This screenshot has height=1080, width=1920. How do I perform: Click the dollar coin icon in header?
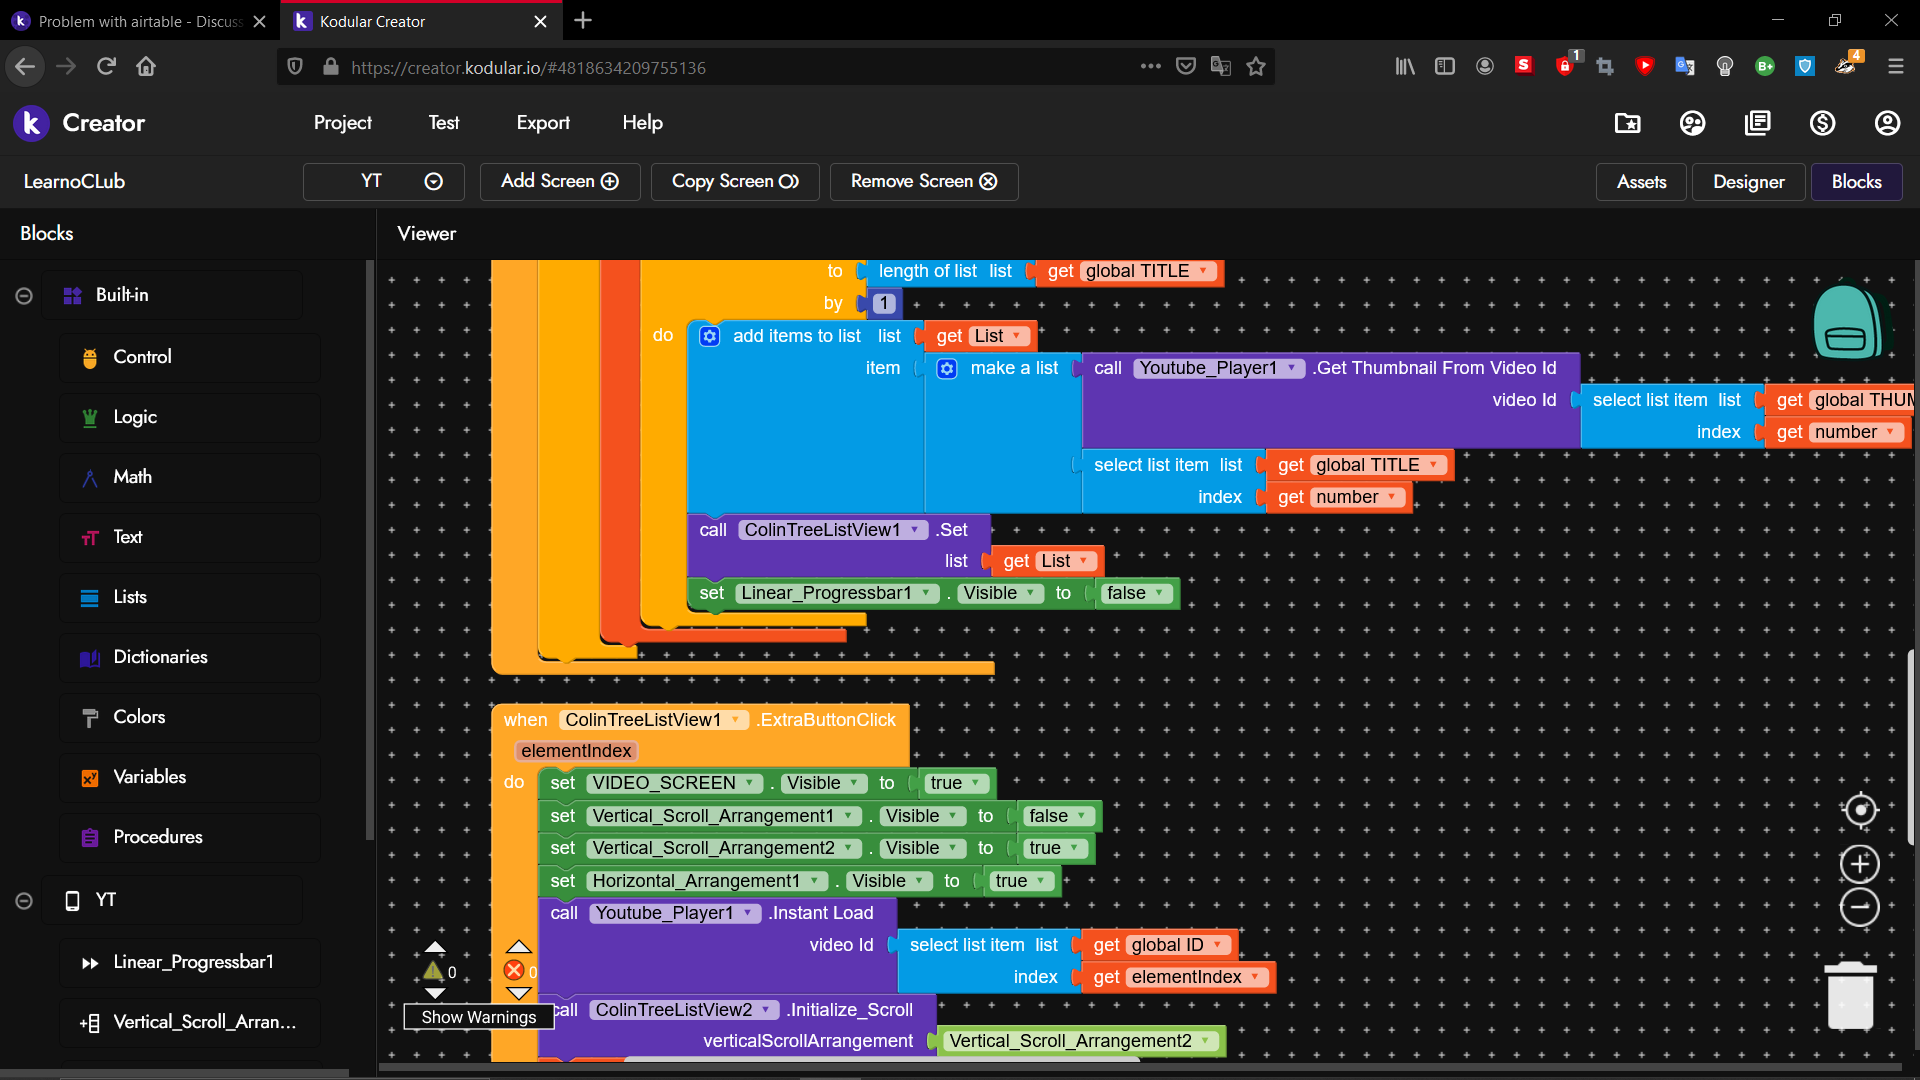click(1822, 123)
